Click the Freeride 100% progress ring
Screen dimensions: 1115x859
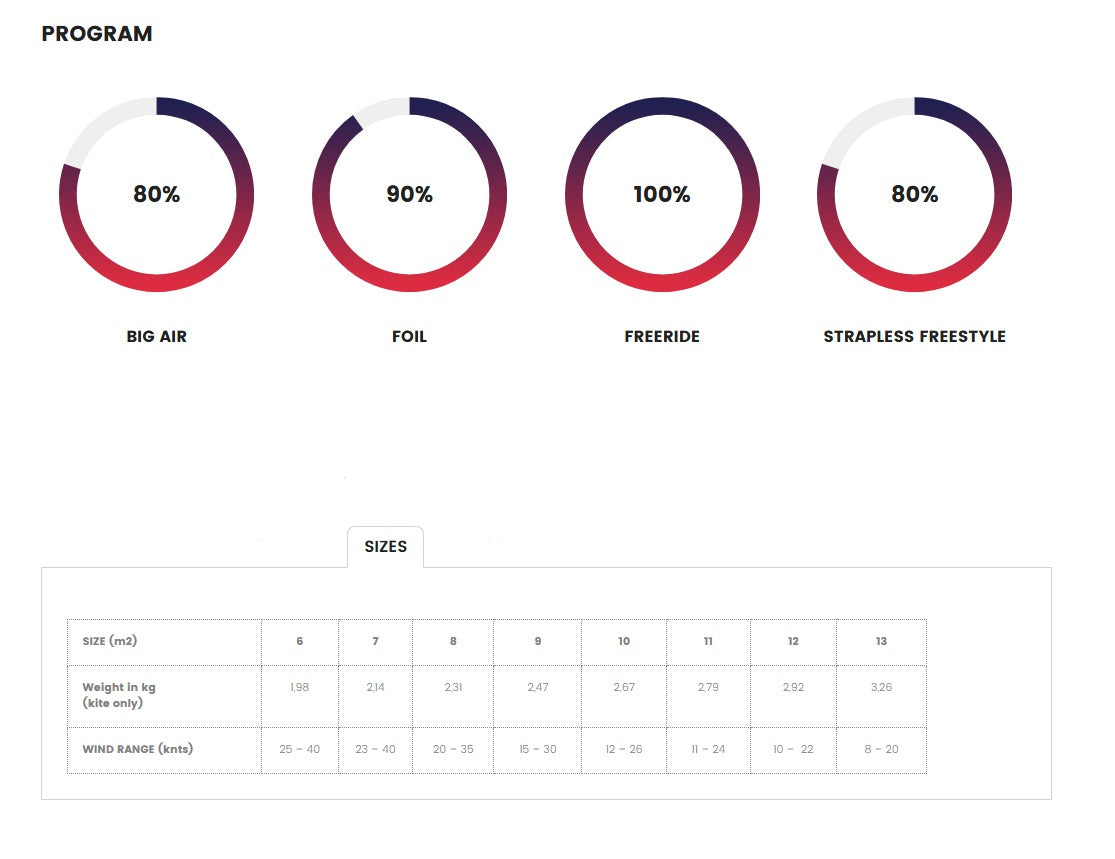point(662,195)
